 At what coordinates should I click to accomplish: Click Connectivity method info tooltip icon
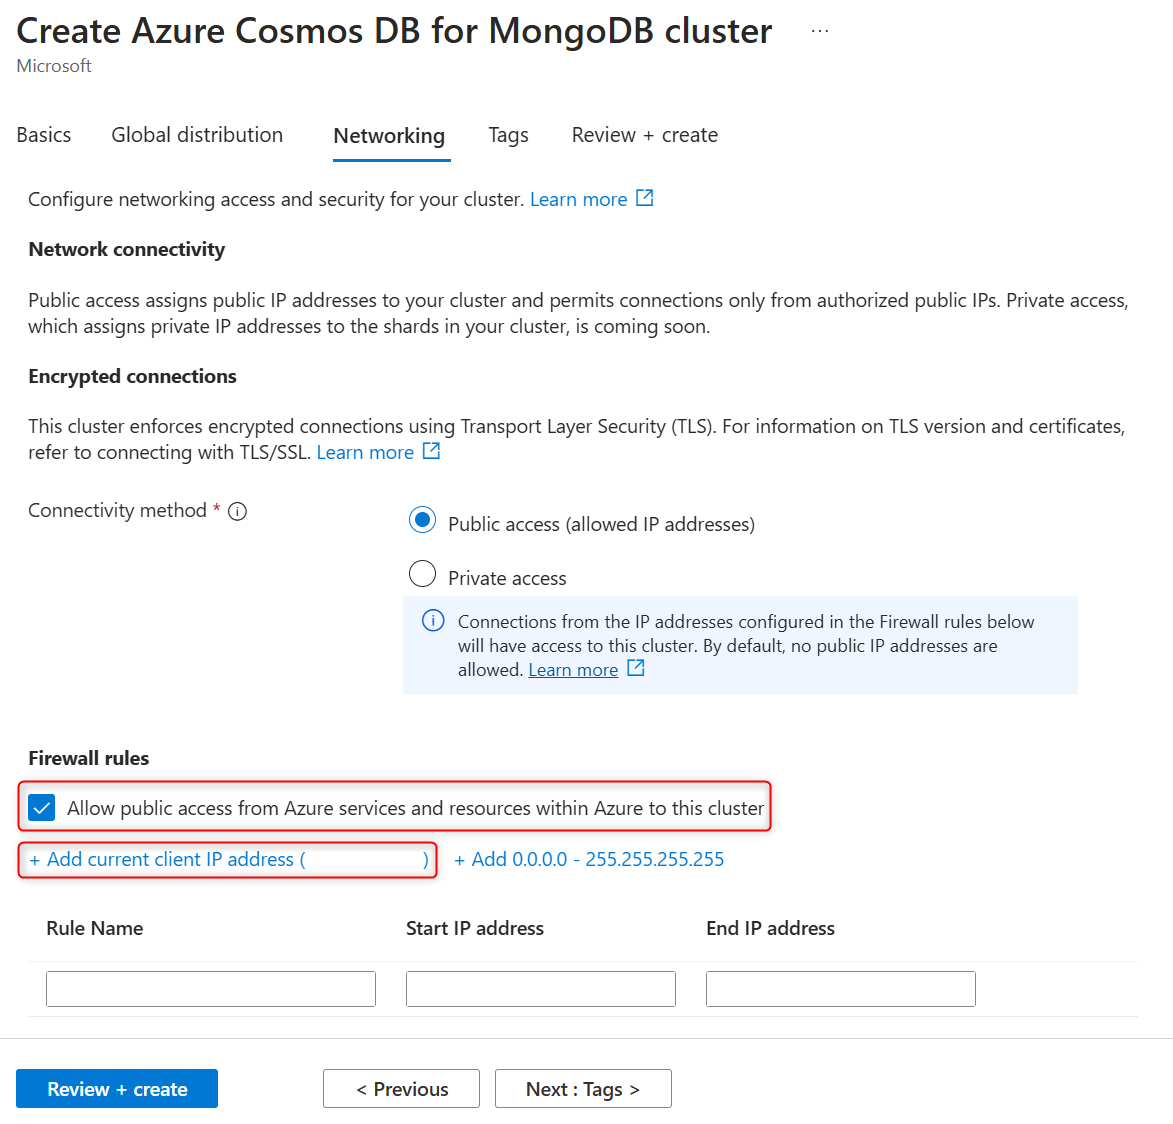237,511
